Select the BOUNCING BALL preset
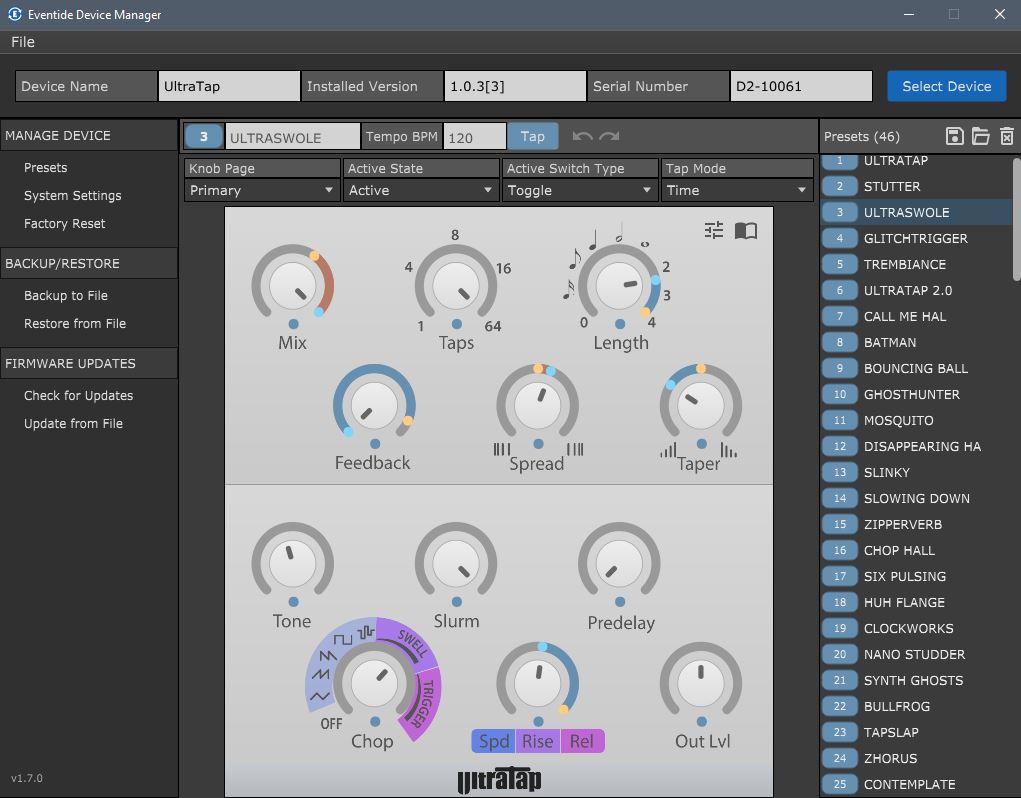Screen dimensions: 1021x798 click(916, 368)
